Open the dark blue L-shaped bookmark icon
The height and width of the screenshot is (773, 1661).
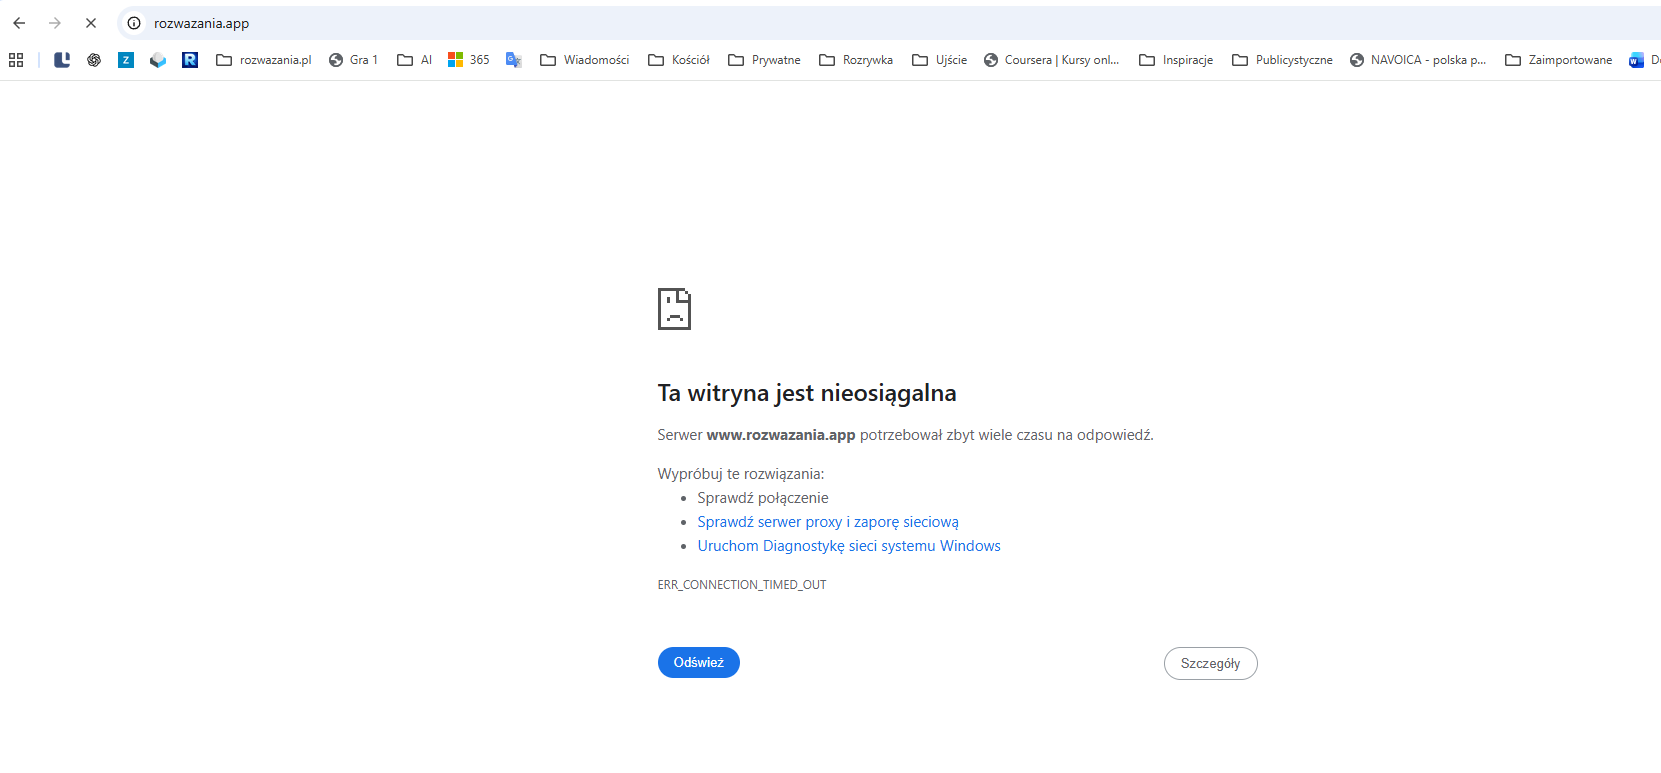click(62, 60)
